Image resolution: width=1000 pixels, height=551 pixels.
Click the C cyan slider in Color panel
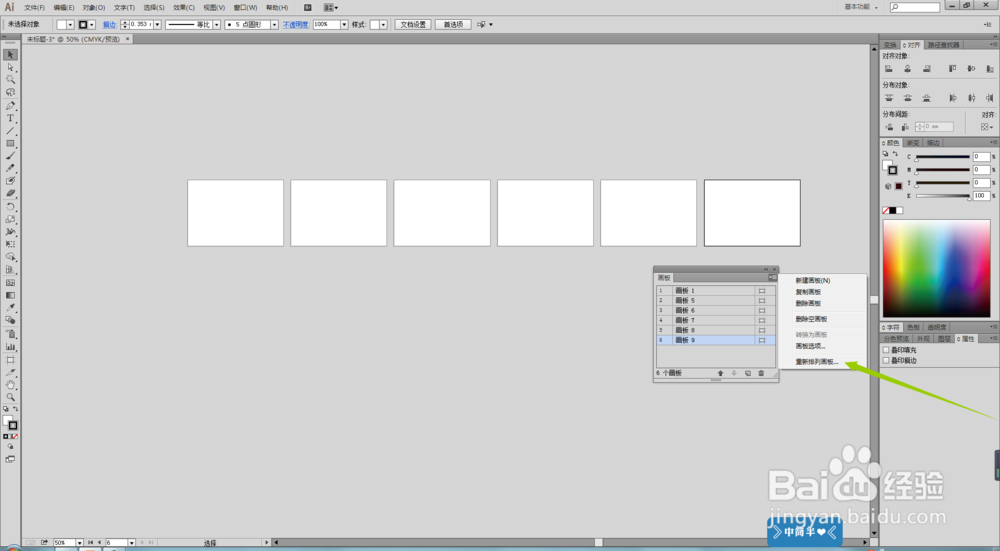(943, 158)
